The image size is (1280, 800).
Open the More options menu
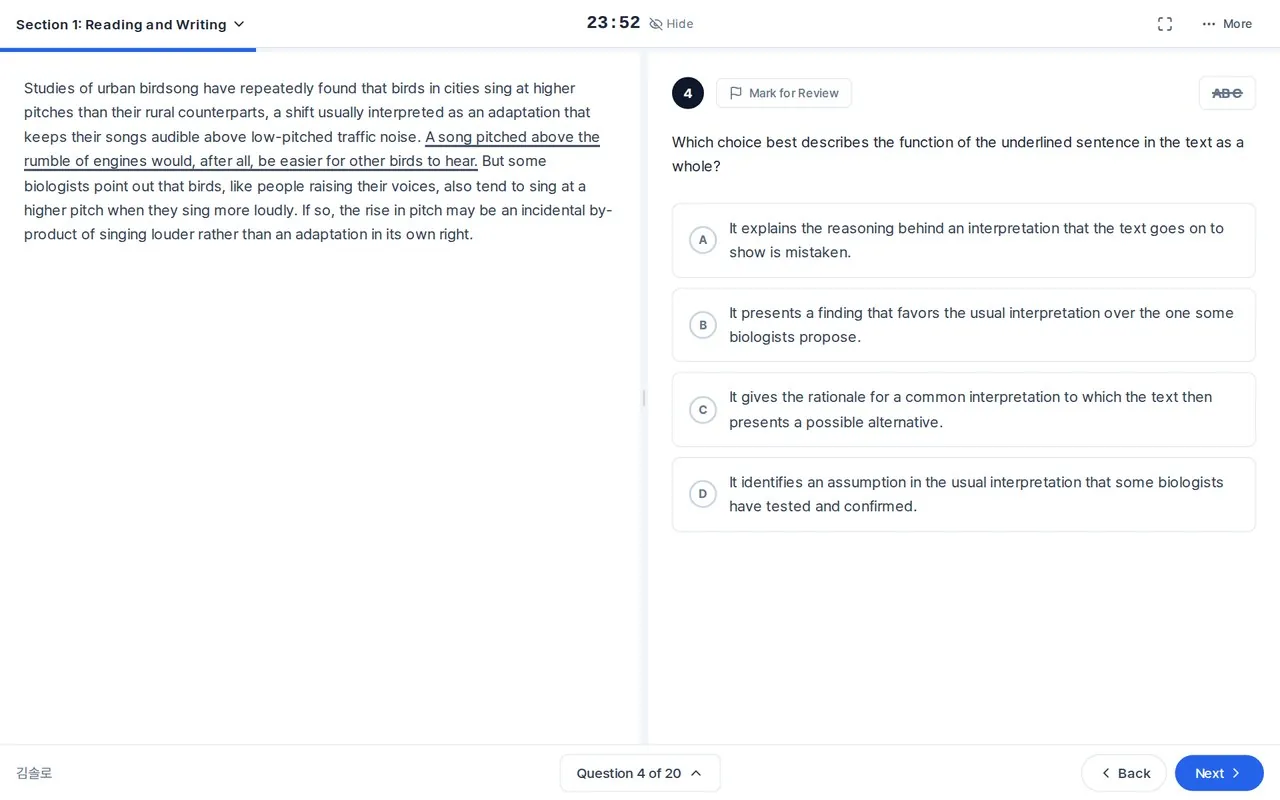pyautogui.click(x=1227, y=24)
